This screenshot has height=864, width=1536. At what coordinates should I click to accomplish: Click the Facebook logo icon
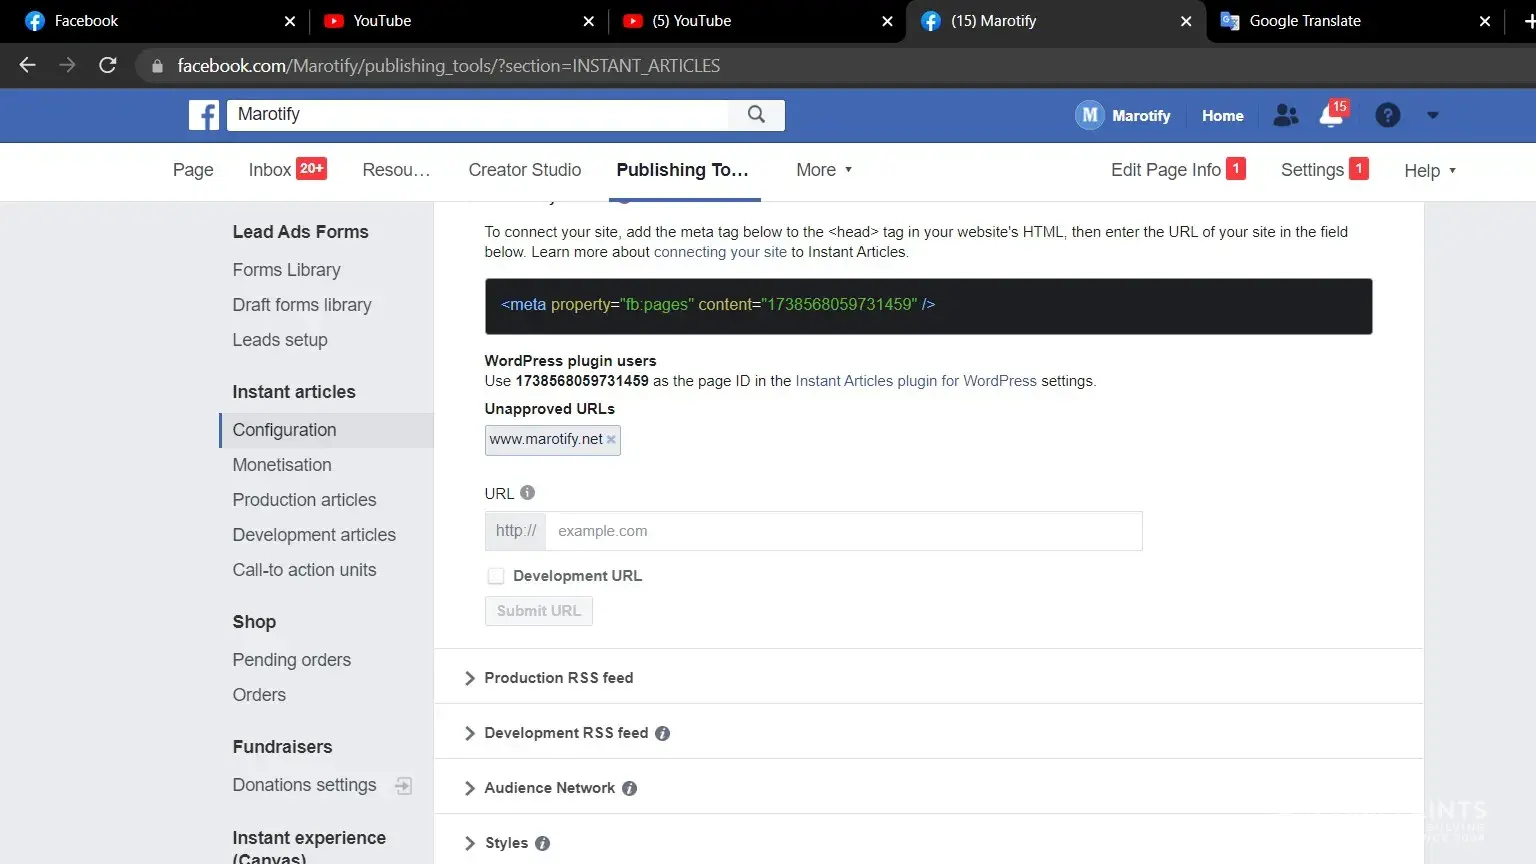204,115
